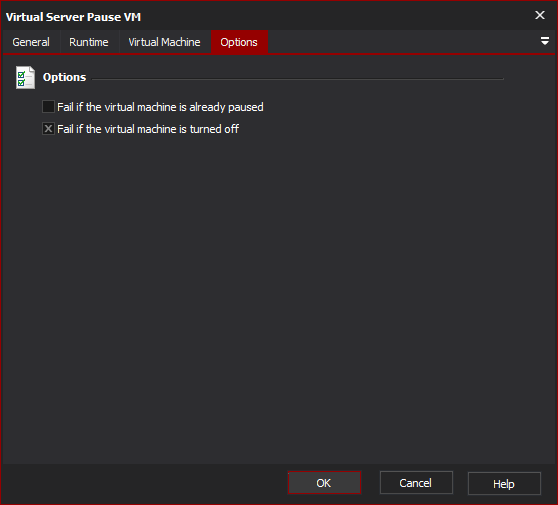This screenshot has height=505, width=558.
Task: Click the bold Options section heading
Action: [x=64, y=77]
